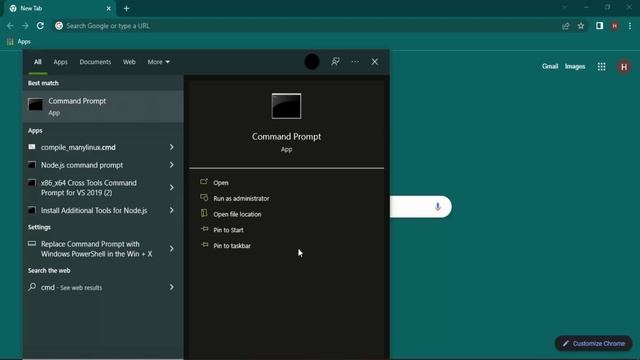Switch to the All filter tab
Image resolution: width=640 pixels, height=360 pixels.
(38, 62)
